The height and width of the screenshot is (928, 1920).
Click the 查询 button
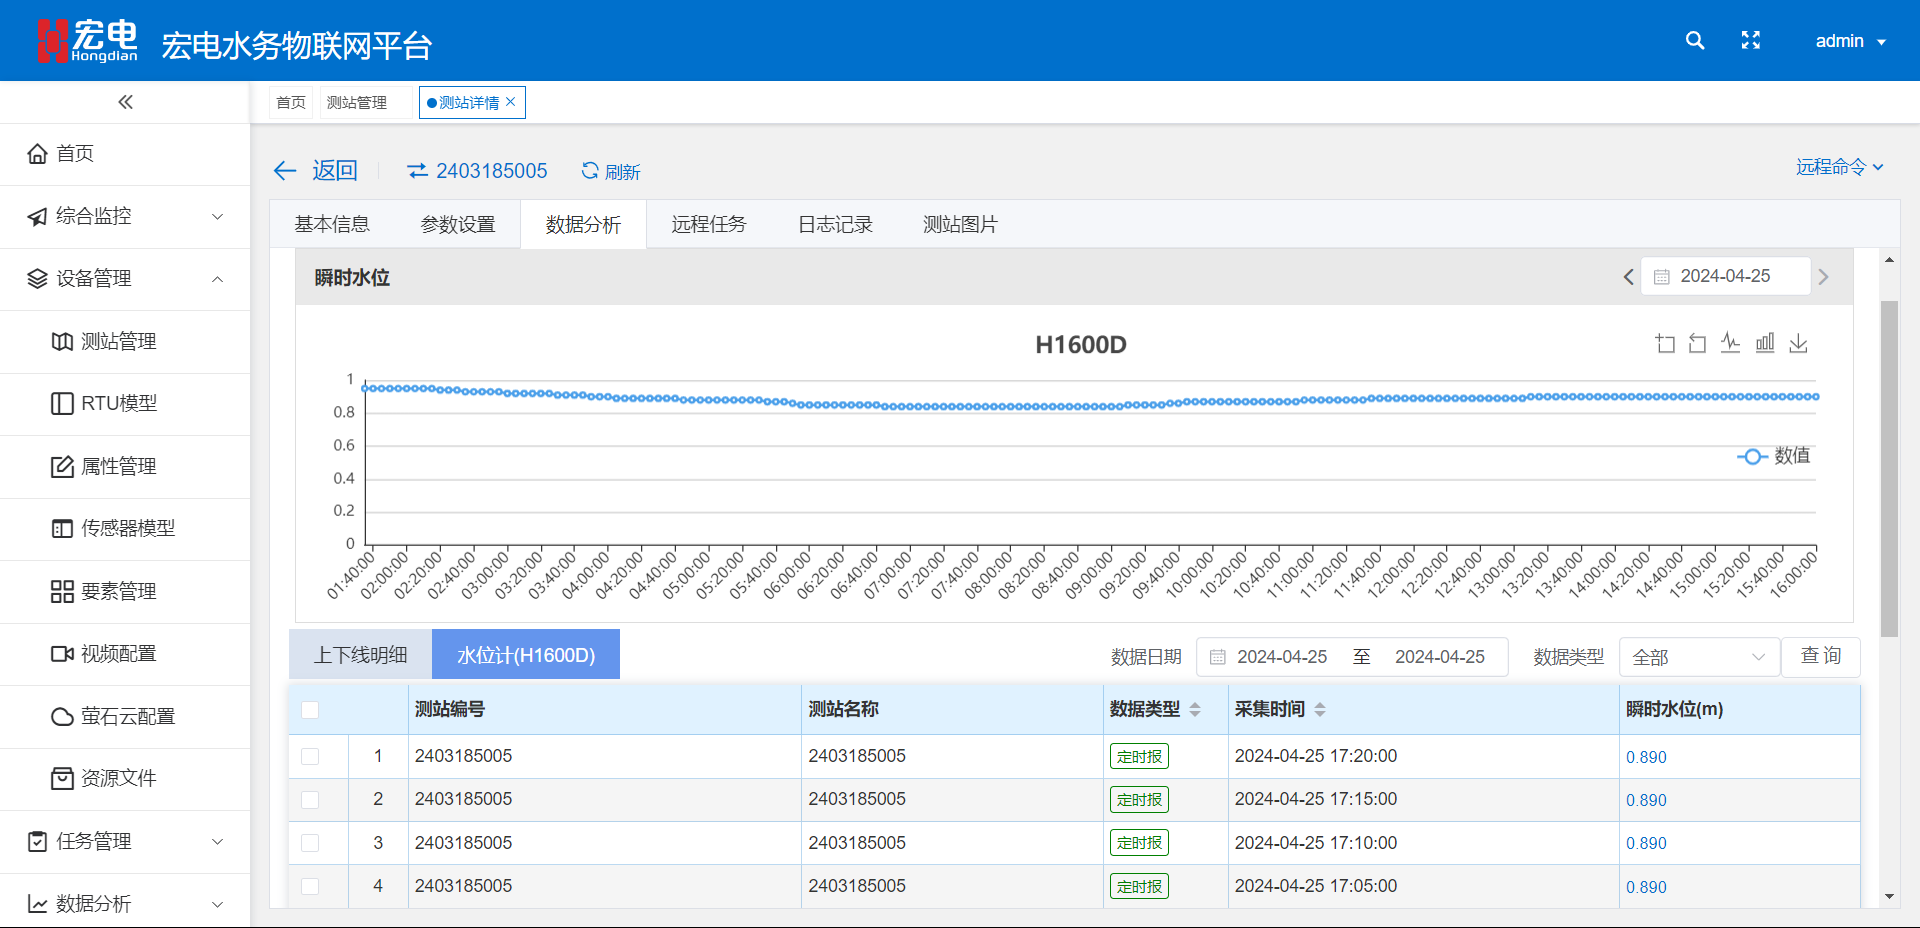click(x=1820, y=656)
